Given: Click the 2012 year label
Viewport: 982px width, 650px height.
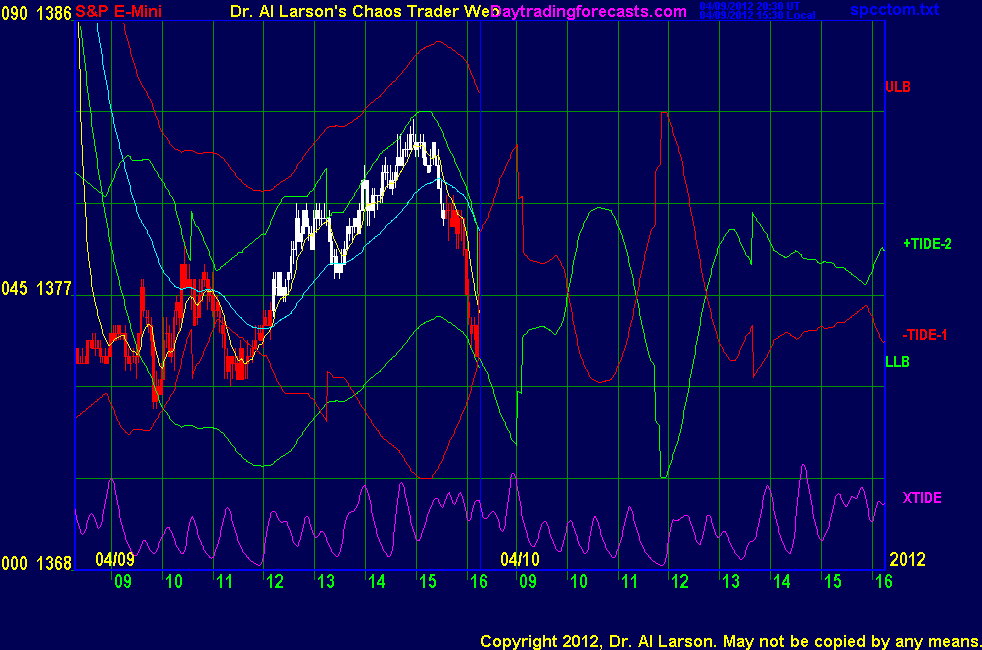Looking at the screenshot, I should pos(909,558).
